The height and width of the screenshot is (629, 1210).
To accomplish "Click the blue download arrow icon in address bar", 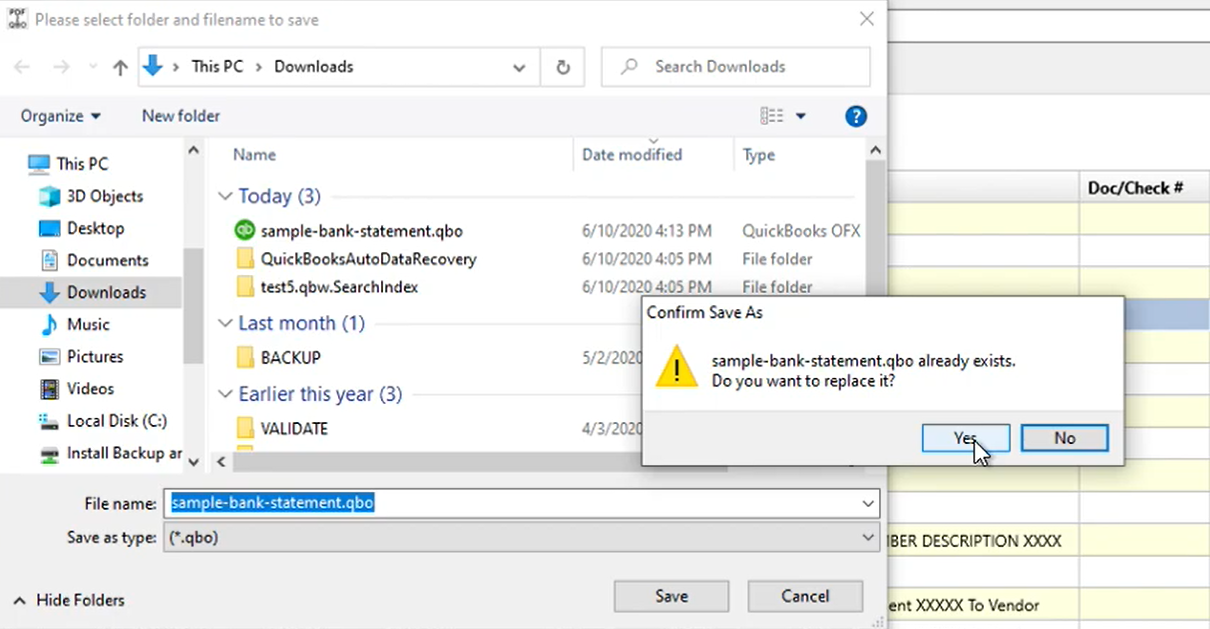I will coord(152,66).
